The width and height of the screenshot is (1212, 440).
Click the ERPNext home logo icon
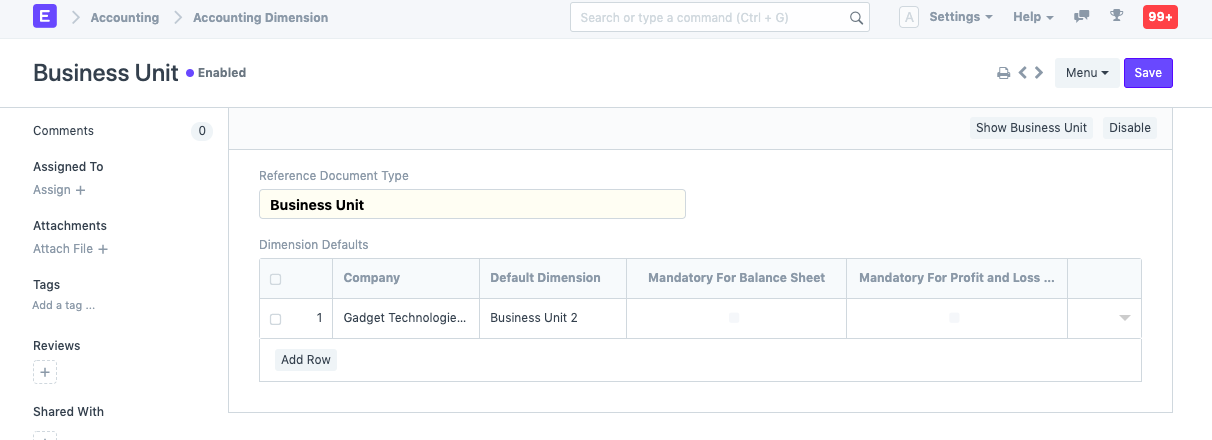pos(45,17)
